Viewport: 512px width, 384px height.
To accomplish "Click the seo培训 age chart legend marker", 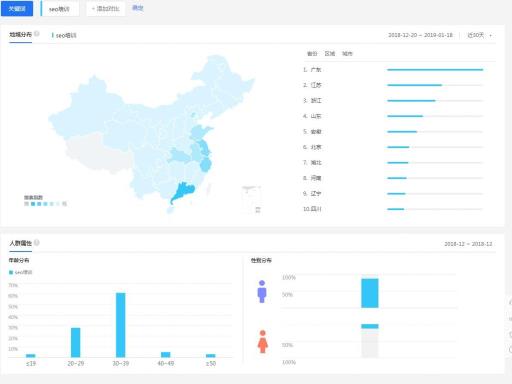I will tap(11, 272).
